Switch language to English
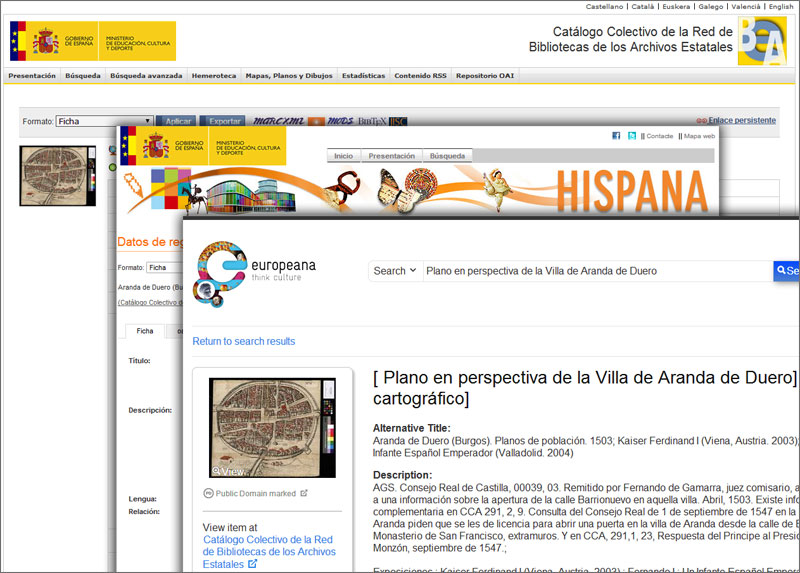 click(x=781, y=7)
